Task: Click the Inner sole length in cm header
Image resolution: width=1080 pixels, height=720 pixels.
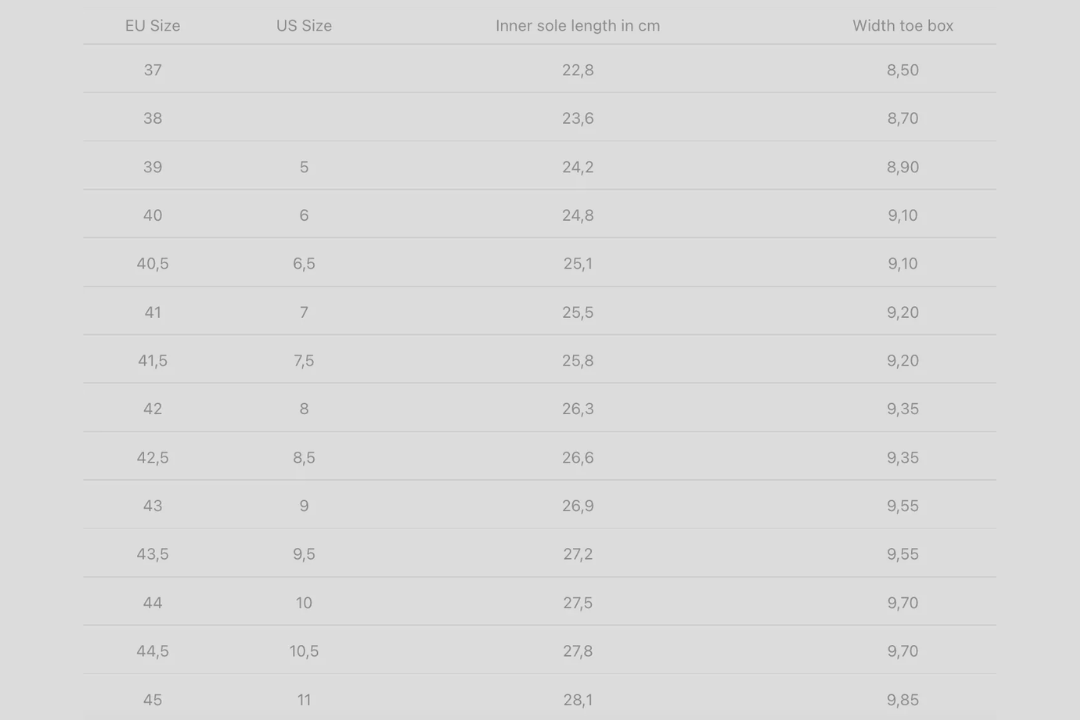Action: (x=577, y=26)
